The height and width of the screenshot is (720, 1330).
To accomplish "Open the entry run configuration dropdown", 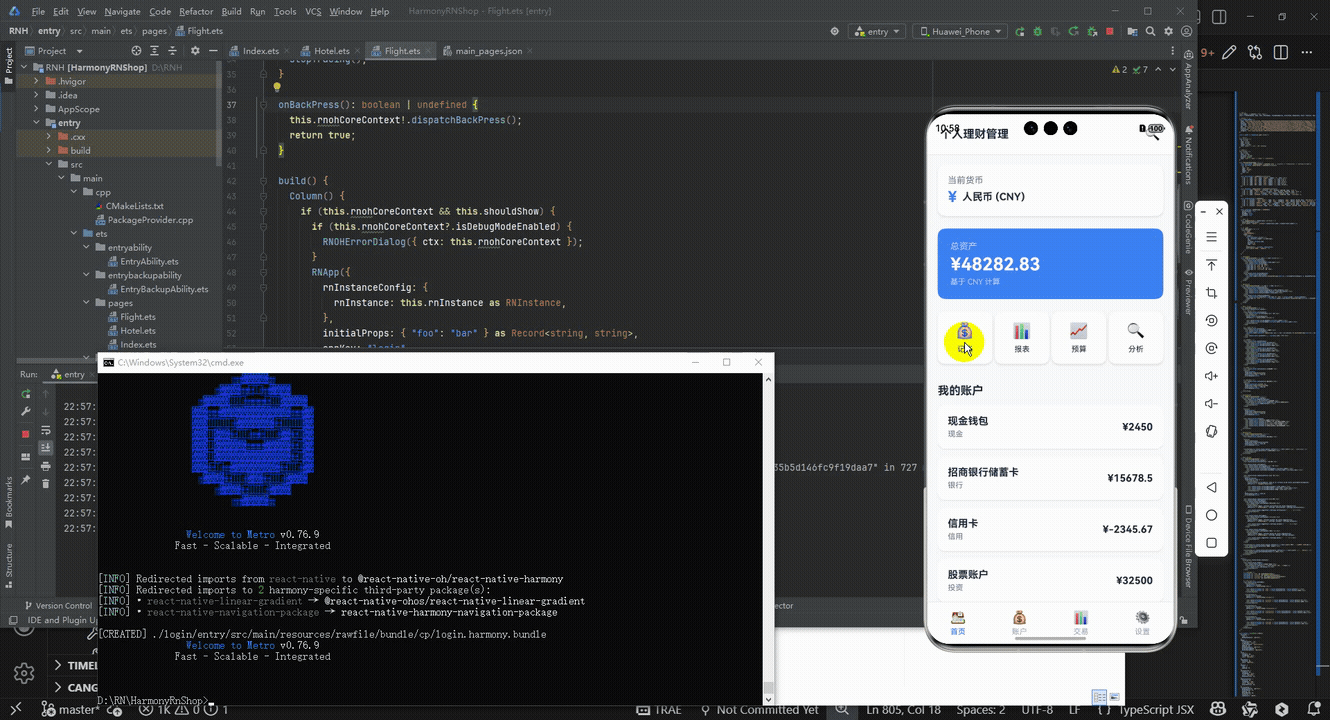I will point(876,32).
